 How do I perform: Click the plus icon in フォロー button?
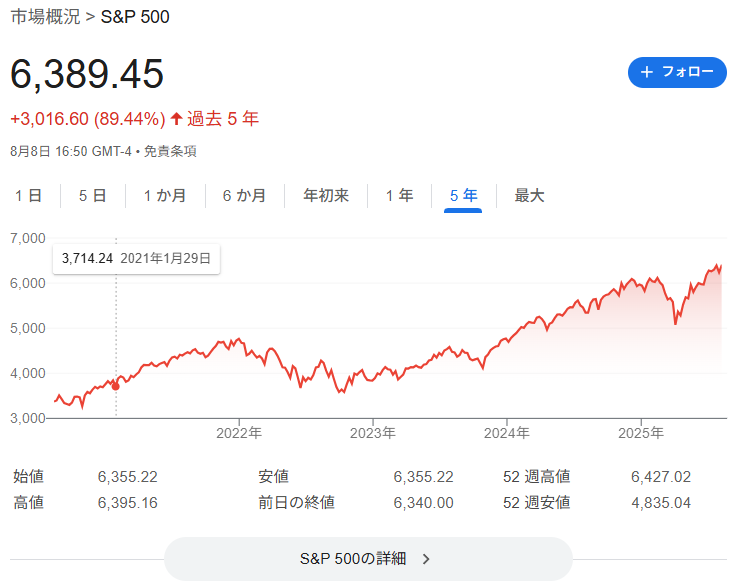[647, 72]
